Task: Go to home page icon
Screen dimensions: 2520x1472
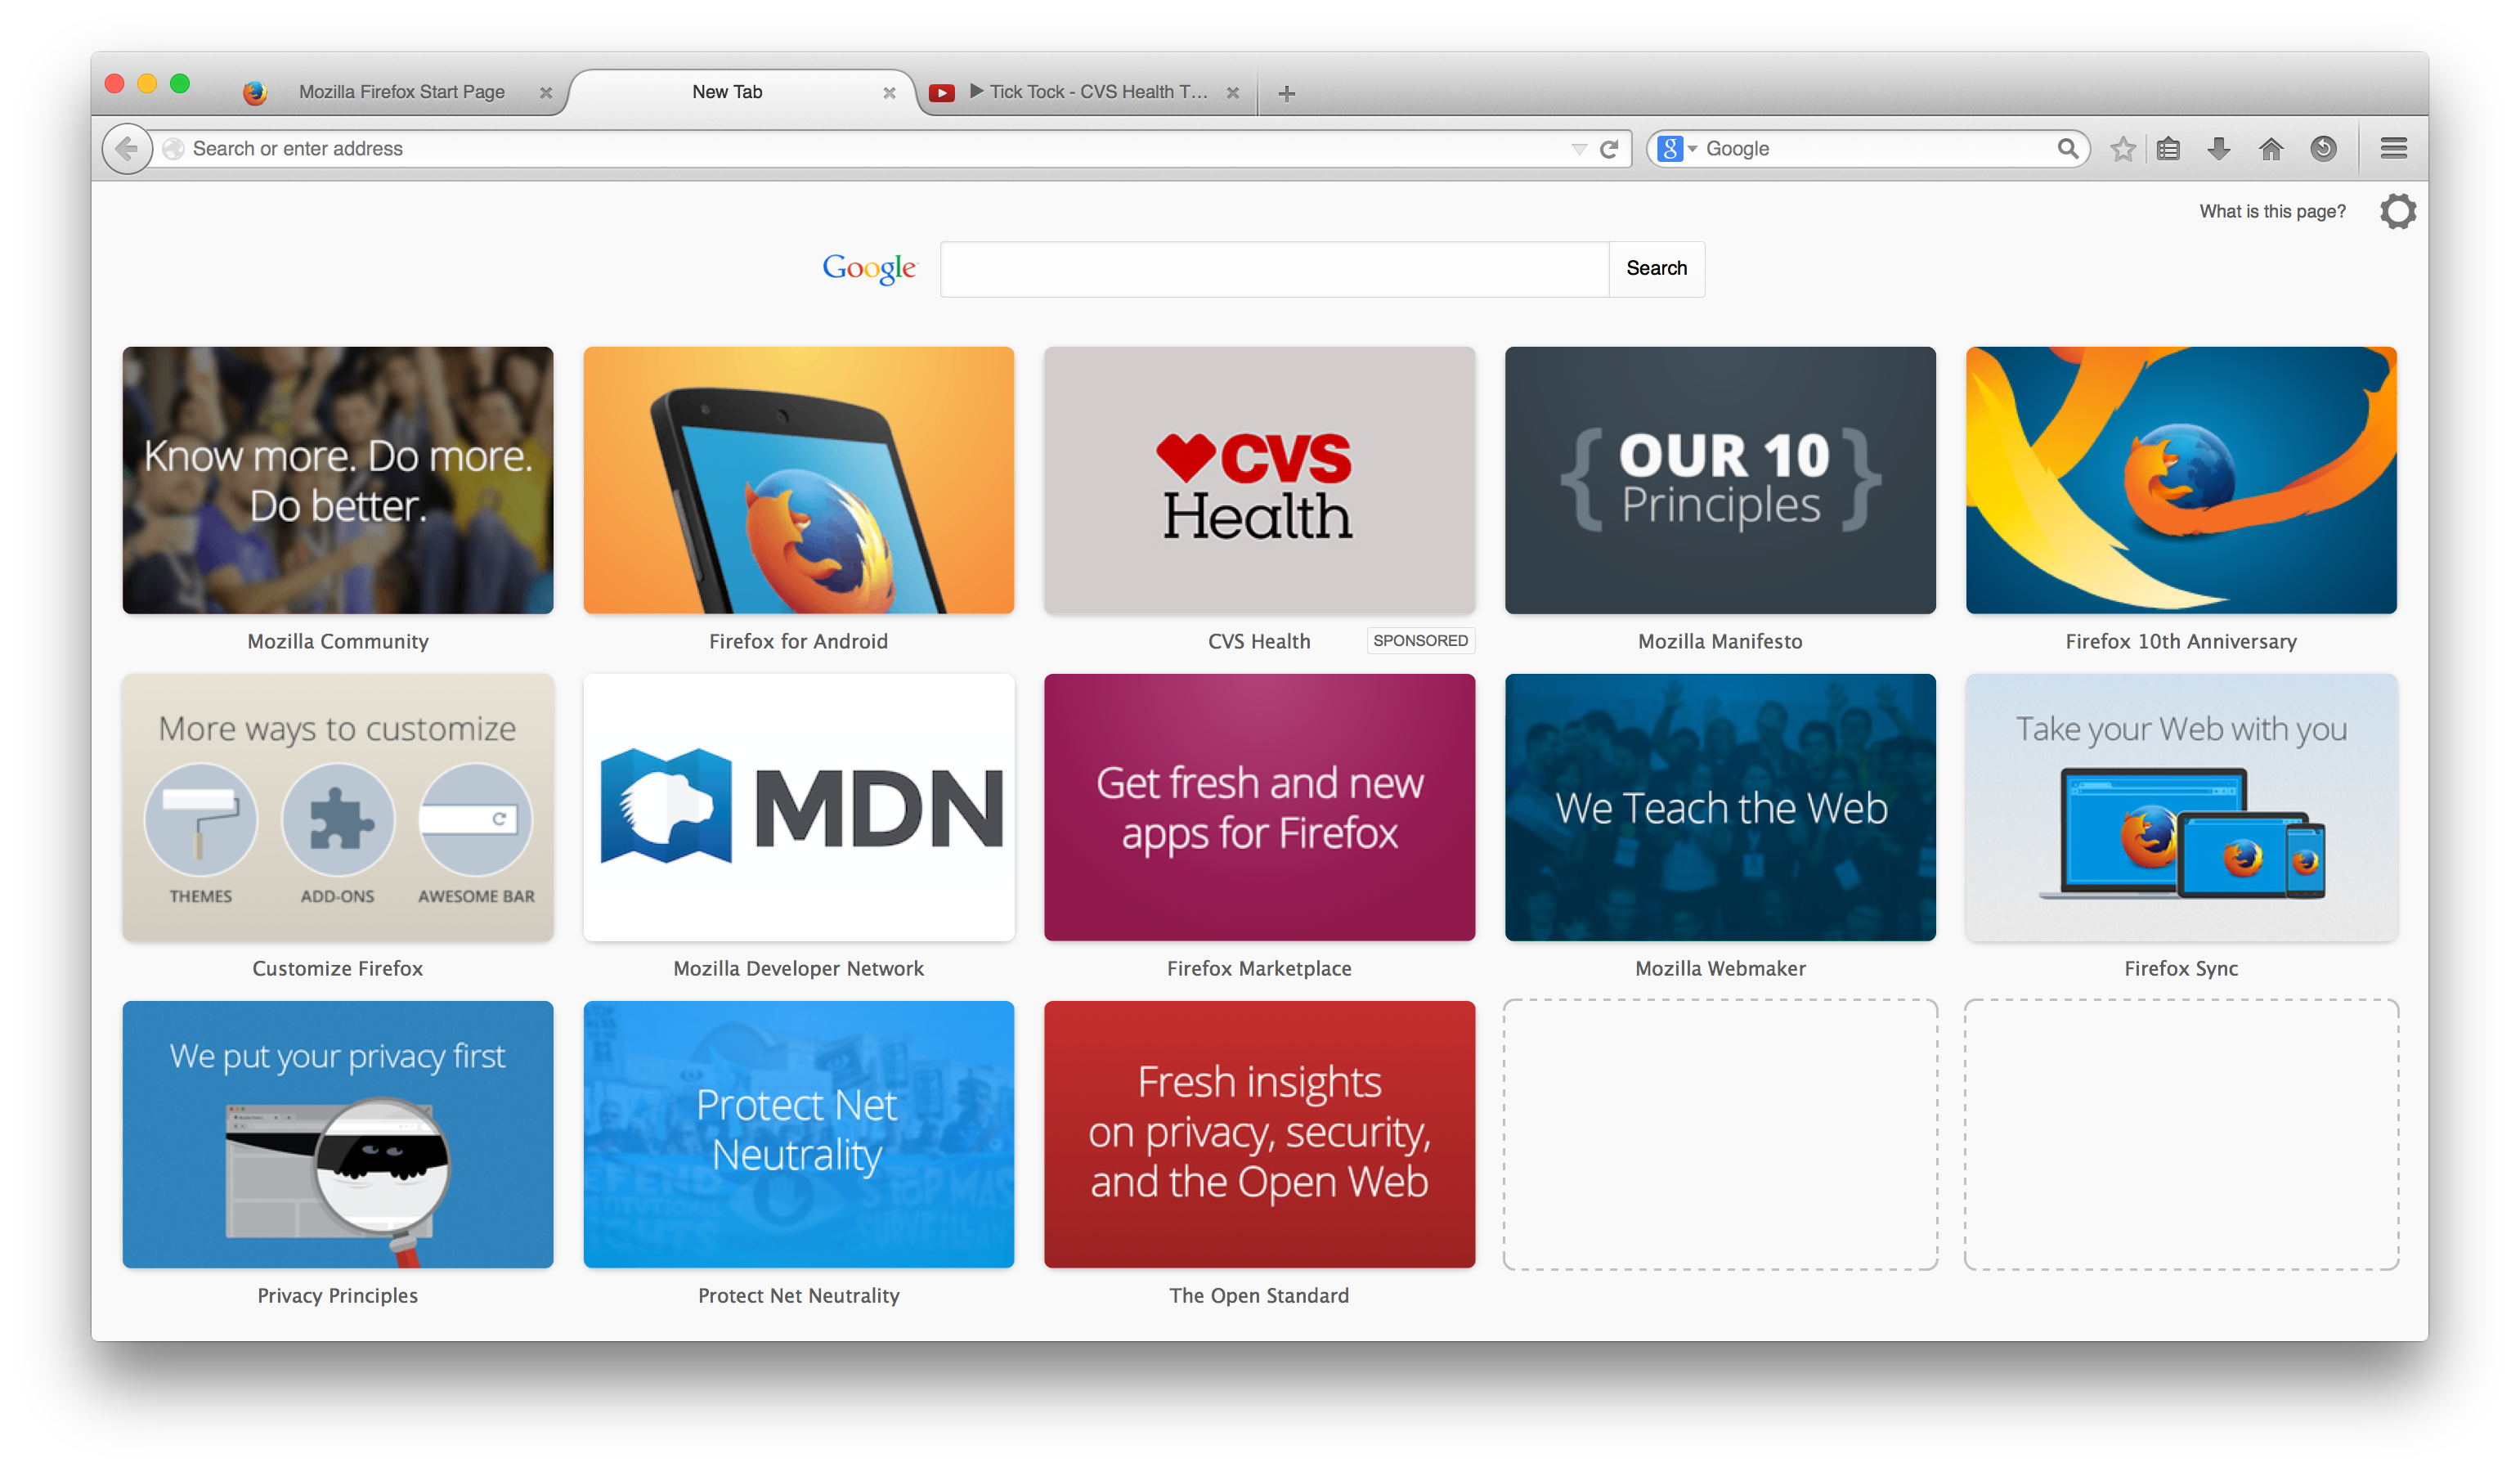Action: coord(2270,149)
